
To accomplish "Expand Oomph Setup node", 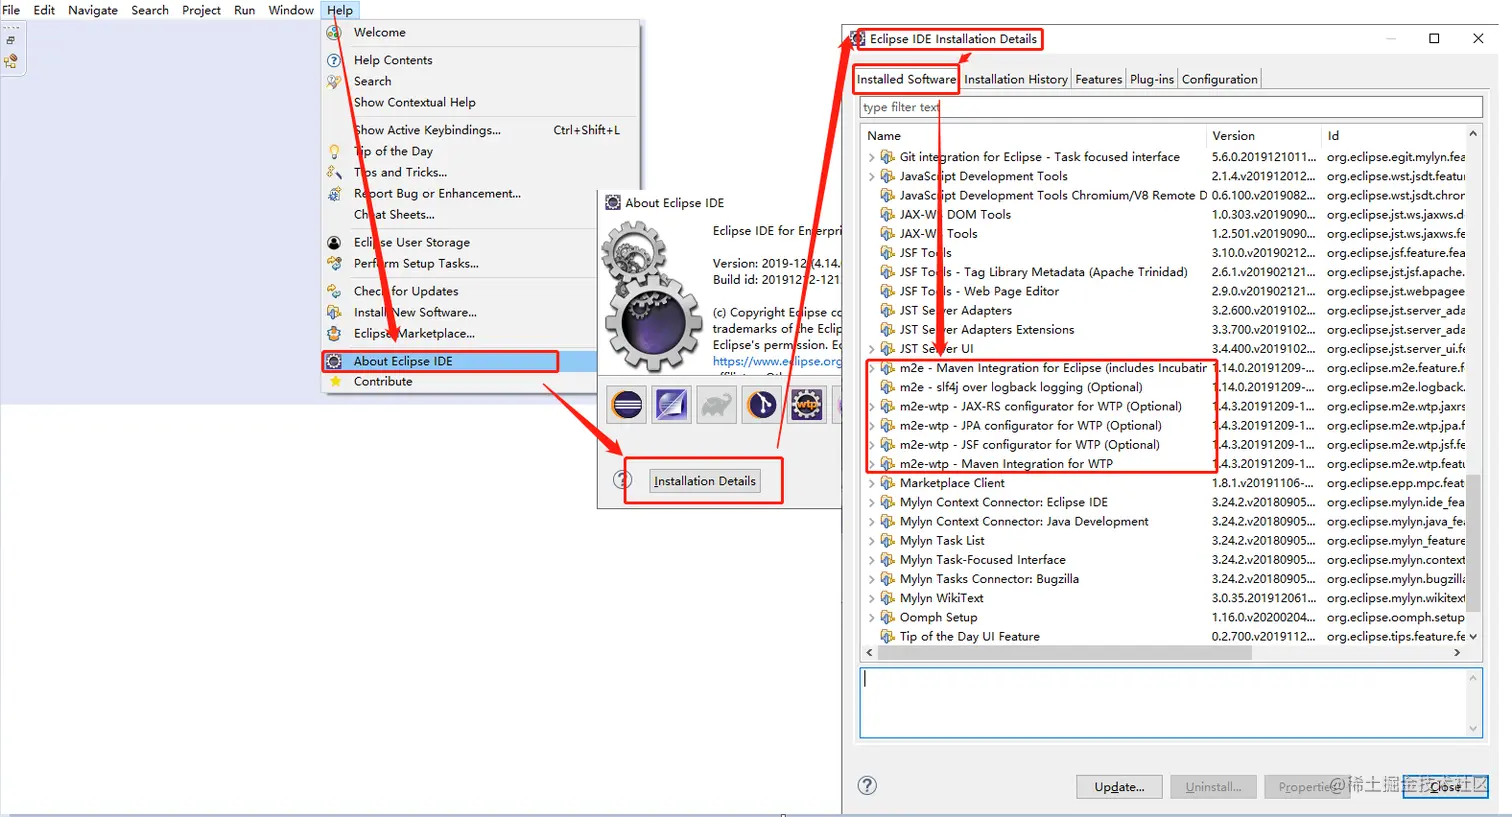I will (x=871, y=617).
